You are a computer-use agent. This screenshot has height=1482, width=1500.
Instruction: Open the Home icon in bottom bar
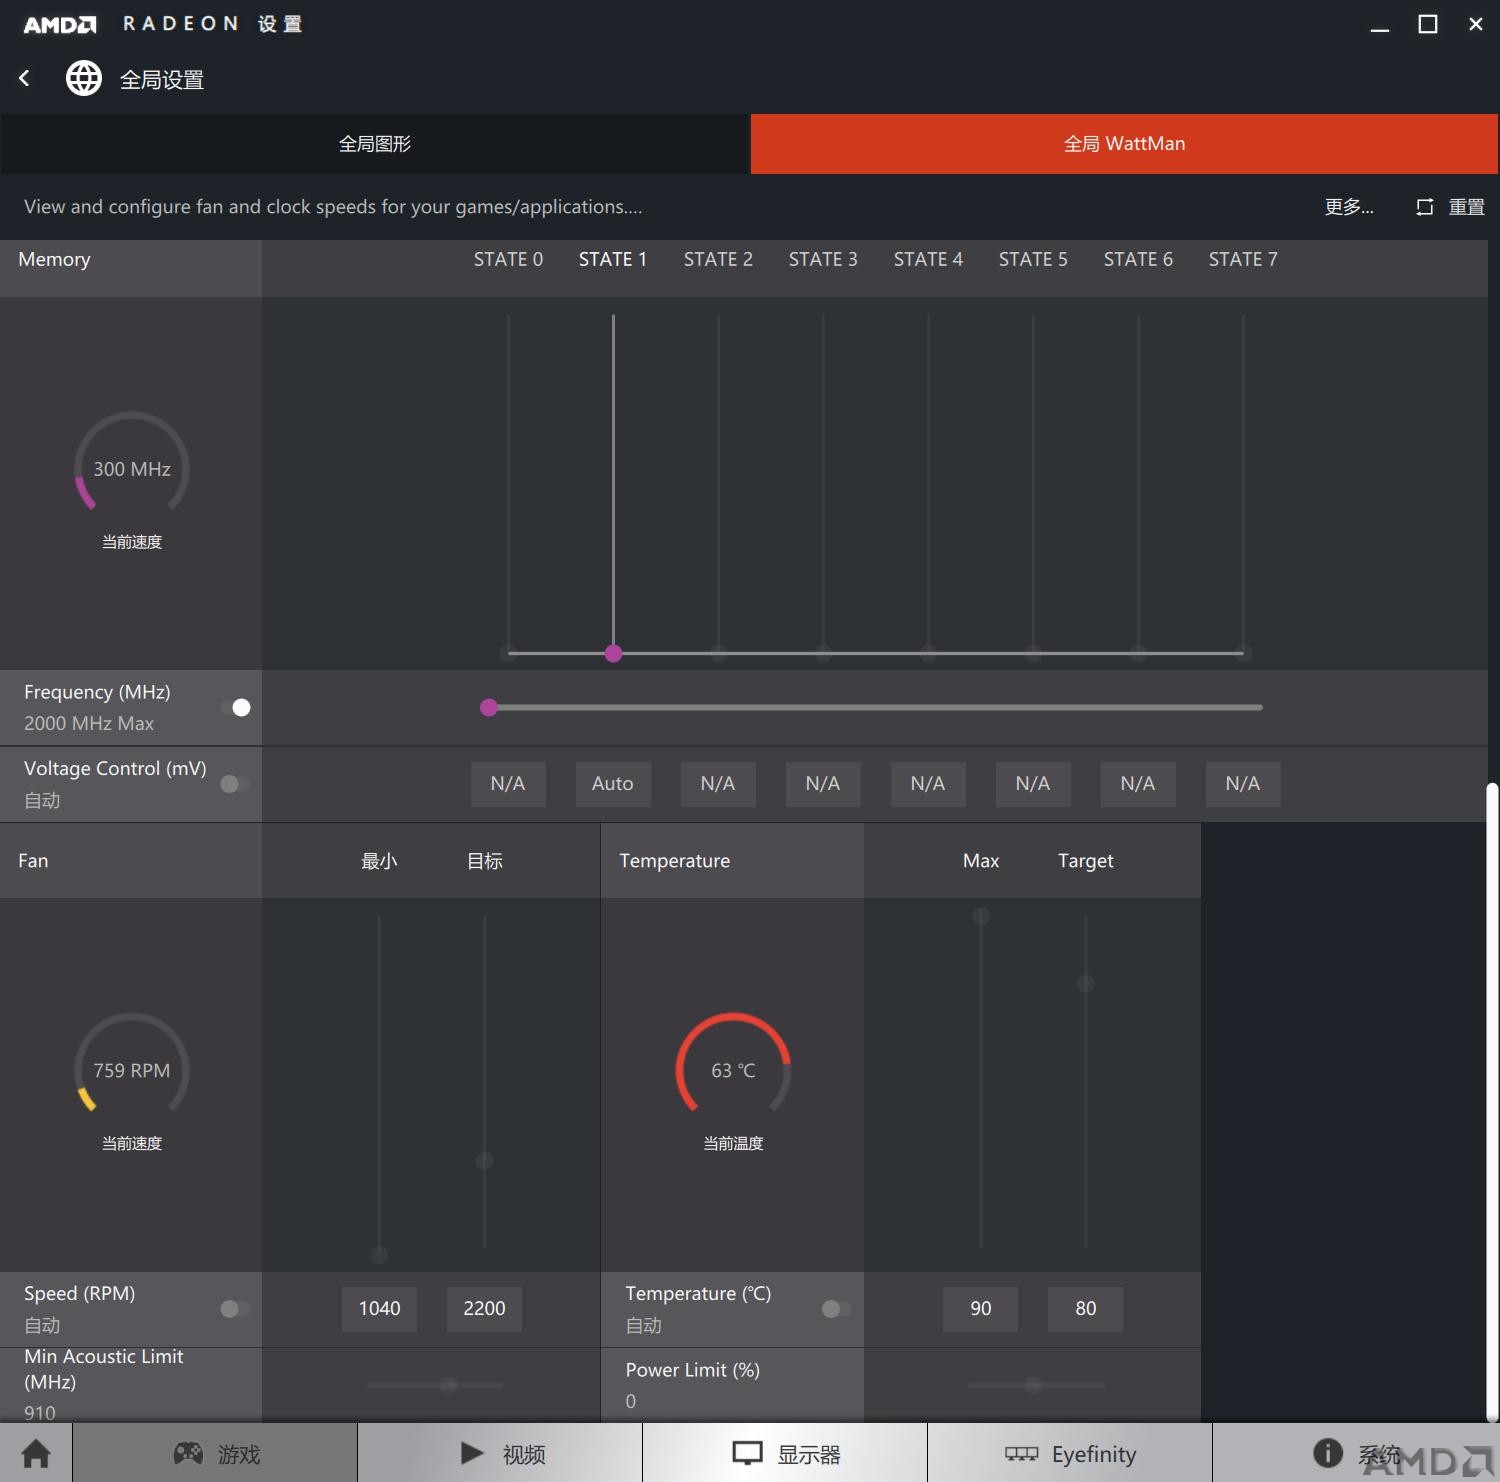click(x=36, y=1453)
